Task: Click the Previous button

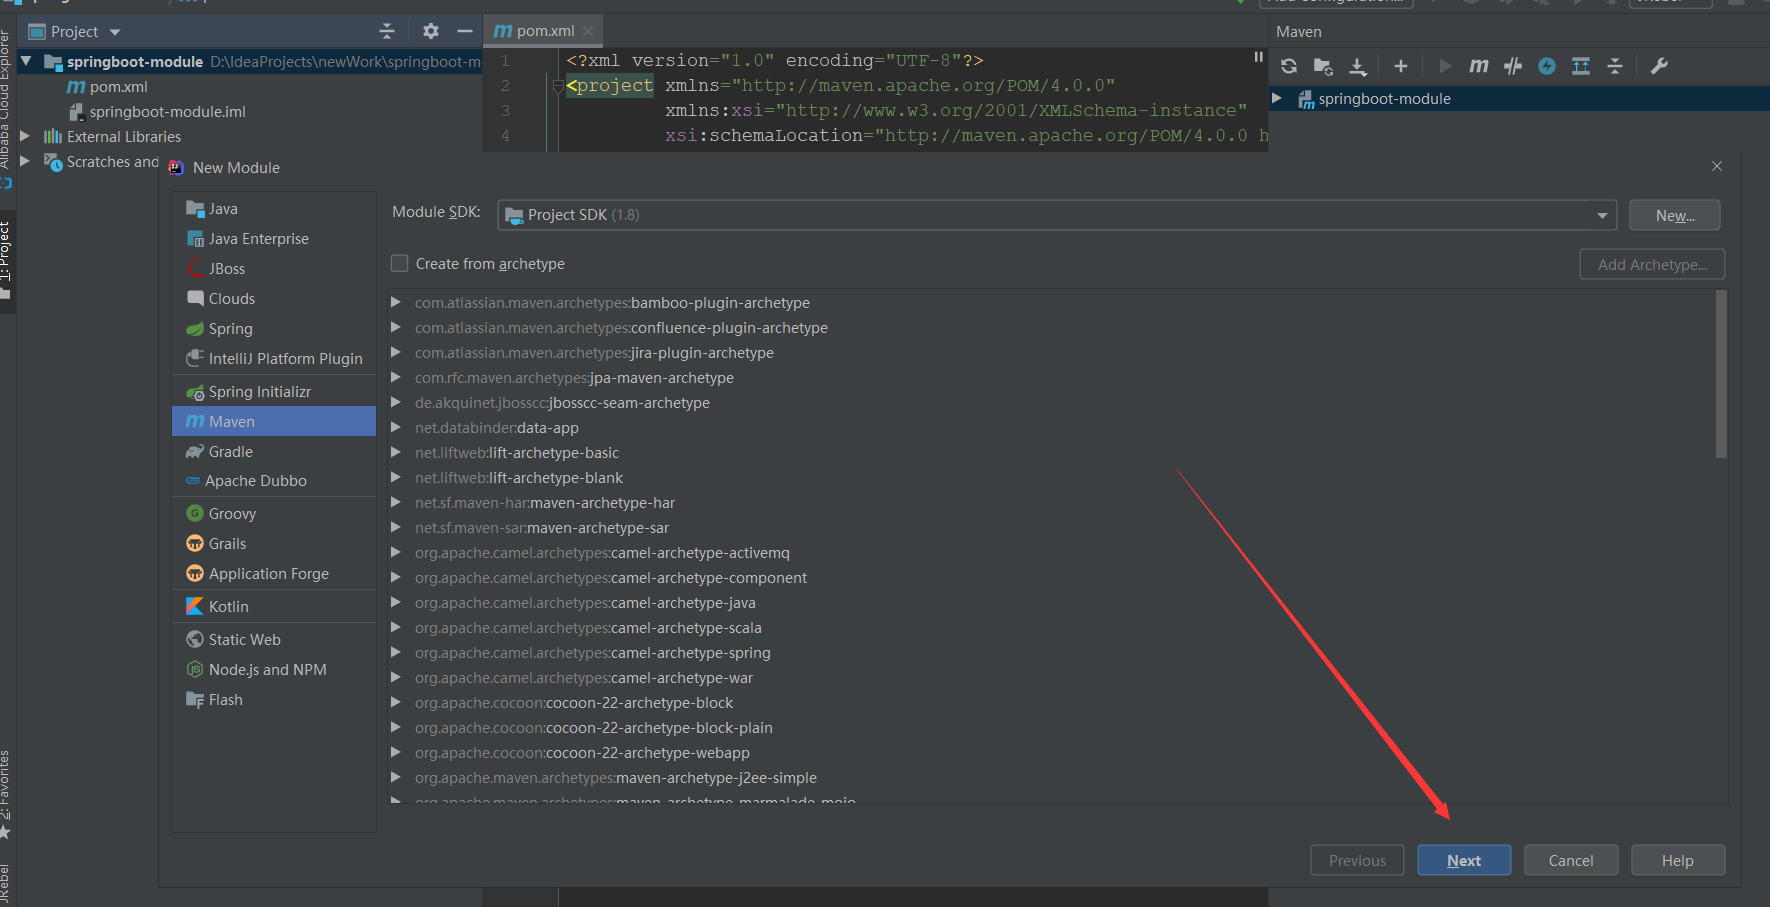Action: [1357, 860]
